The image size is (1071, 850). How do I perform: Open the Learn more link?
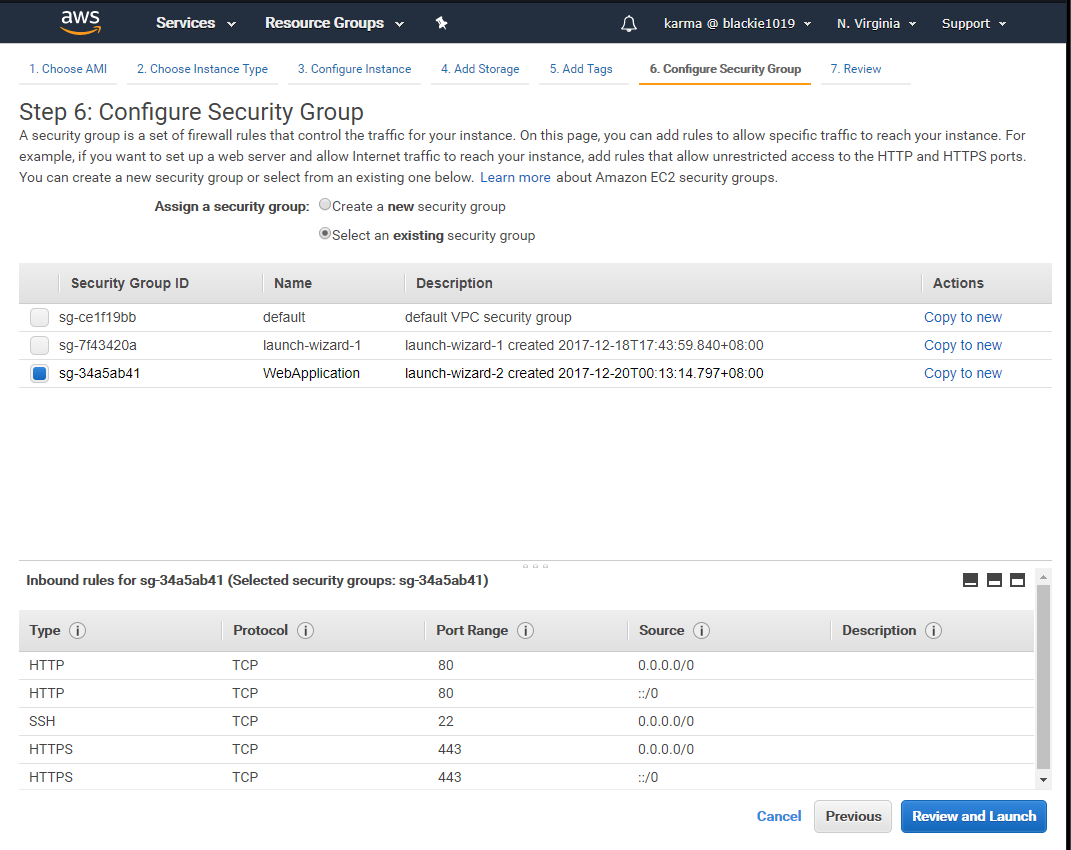point(515,177)
